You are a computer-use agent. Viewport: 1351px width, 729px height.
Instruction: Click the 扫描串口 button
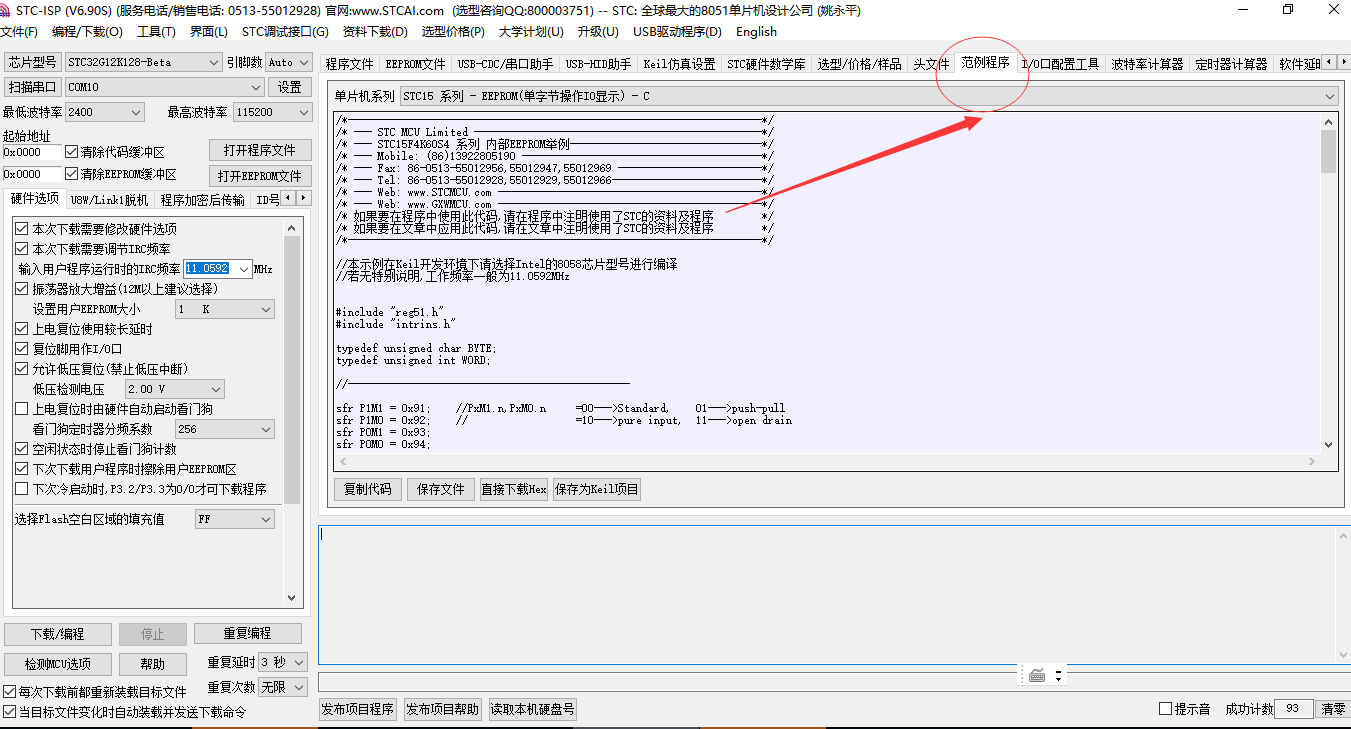coord(33,87)
